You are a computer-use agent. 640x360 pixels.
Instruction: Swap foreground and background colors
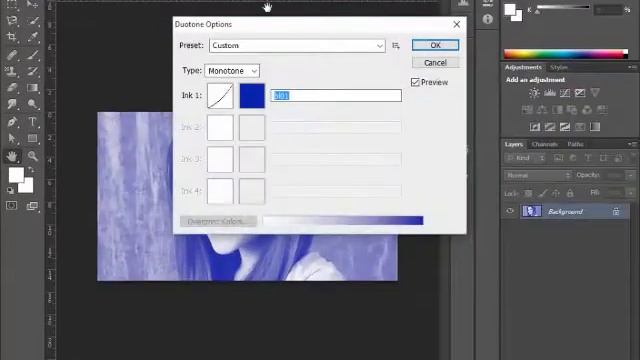[x=31, y=169]
